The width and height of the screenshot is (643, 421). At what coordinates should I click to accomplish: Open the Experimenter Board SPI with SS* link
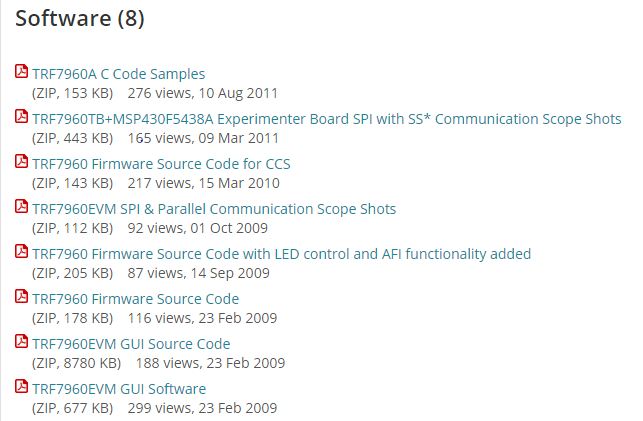click(326, 119)
